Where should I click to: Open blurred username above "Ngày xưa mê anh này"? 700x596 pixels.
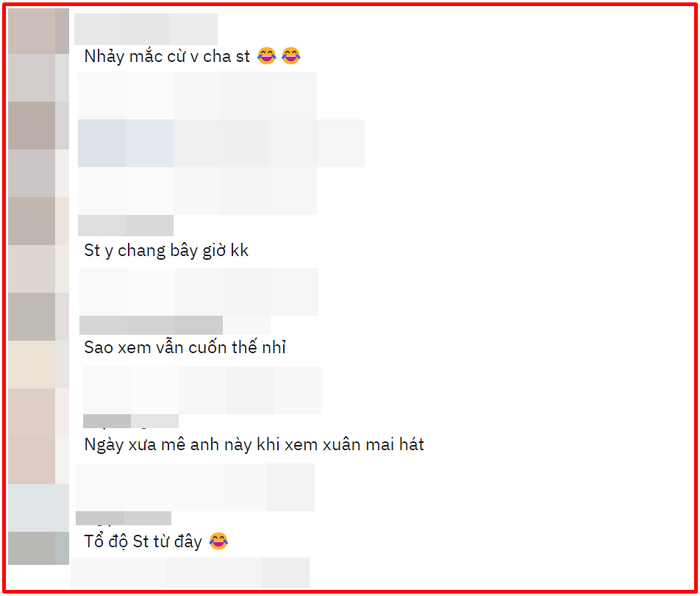click(131, 421)
